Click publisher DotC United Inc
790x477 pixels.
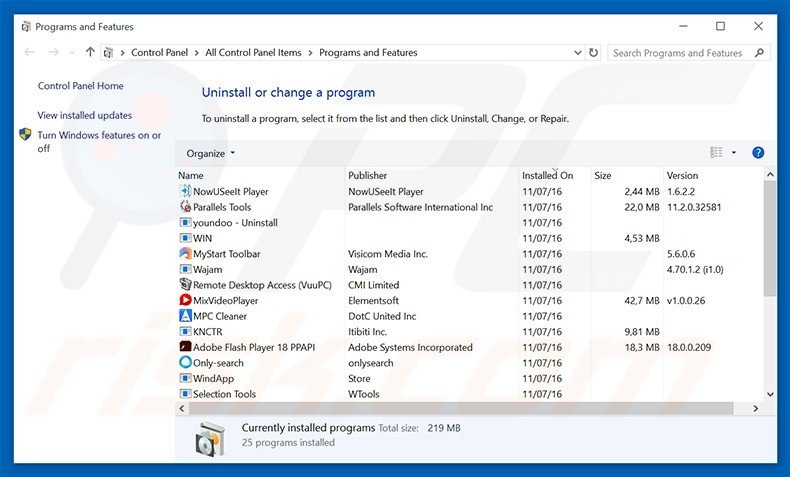[x=382, y=316]
